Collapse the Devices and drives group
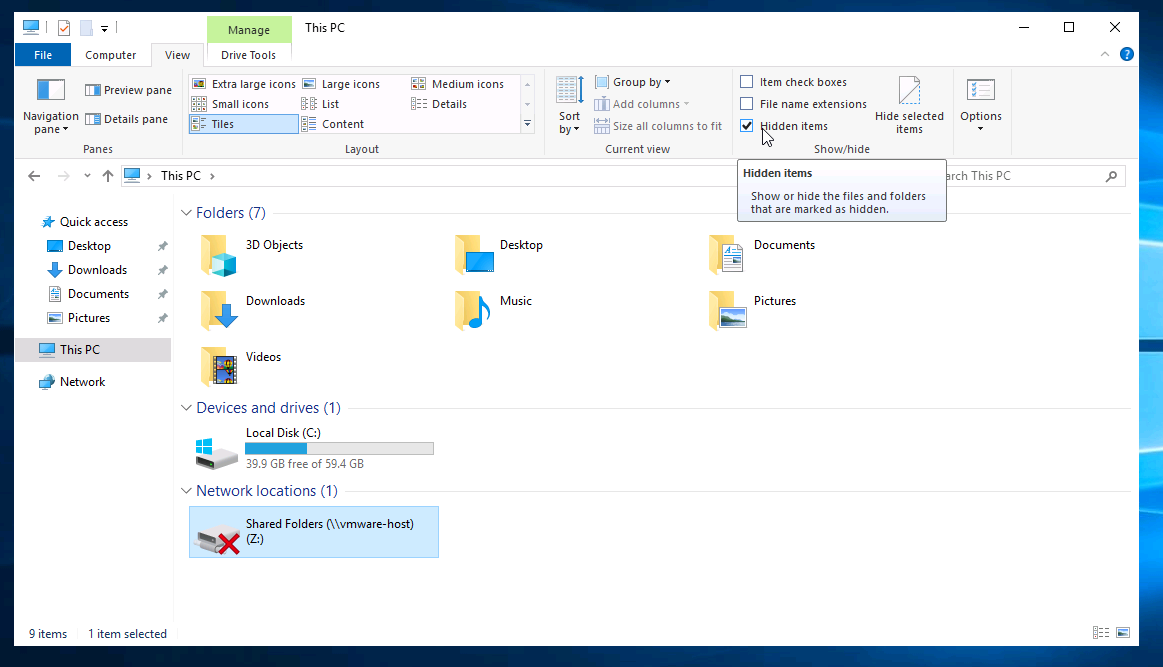Viewport: 1163px width, 667px height. 186,408
